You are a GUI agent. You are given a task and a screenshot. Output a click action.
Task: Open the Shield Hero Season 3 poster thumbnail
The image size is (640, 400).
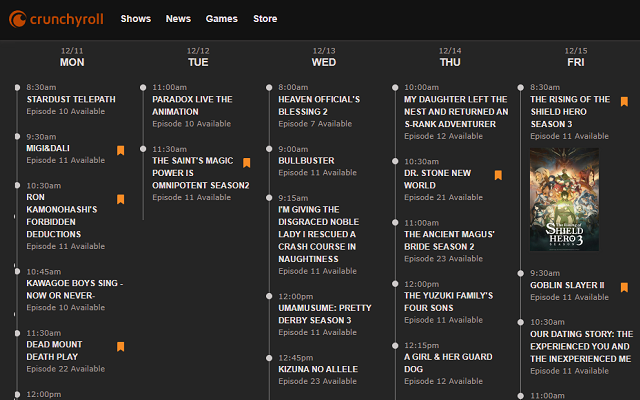point(564,199)
